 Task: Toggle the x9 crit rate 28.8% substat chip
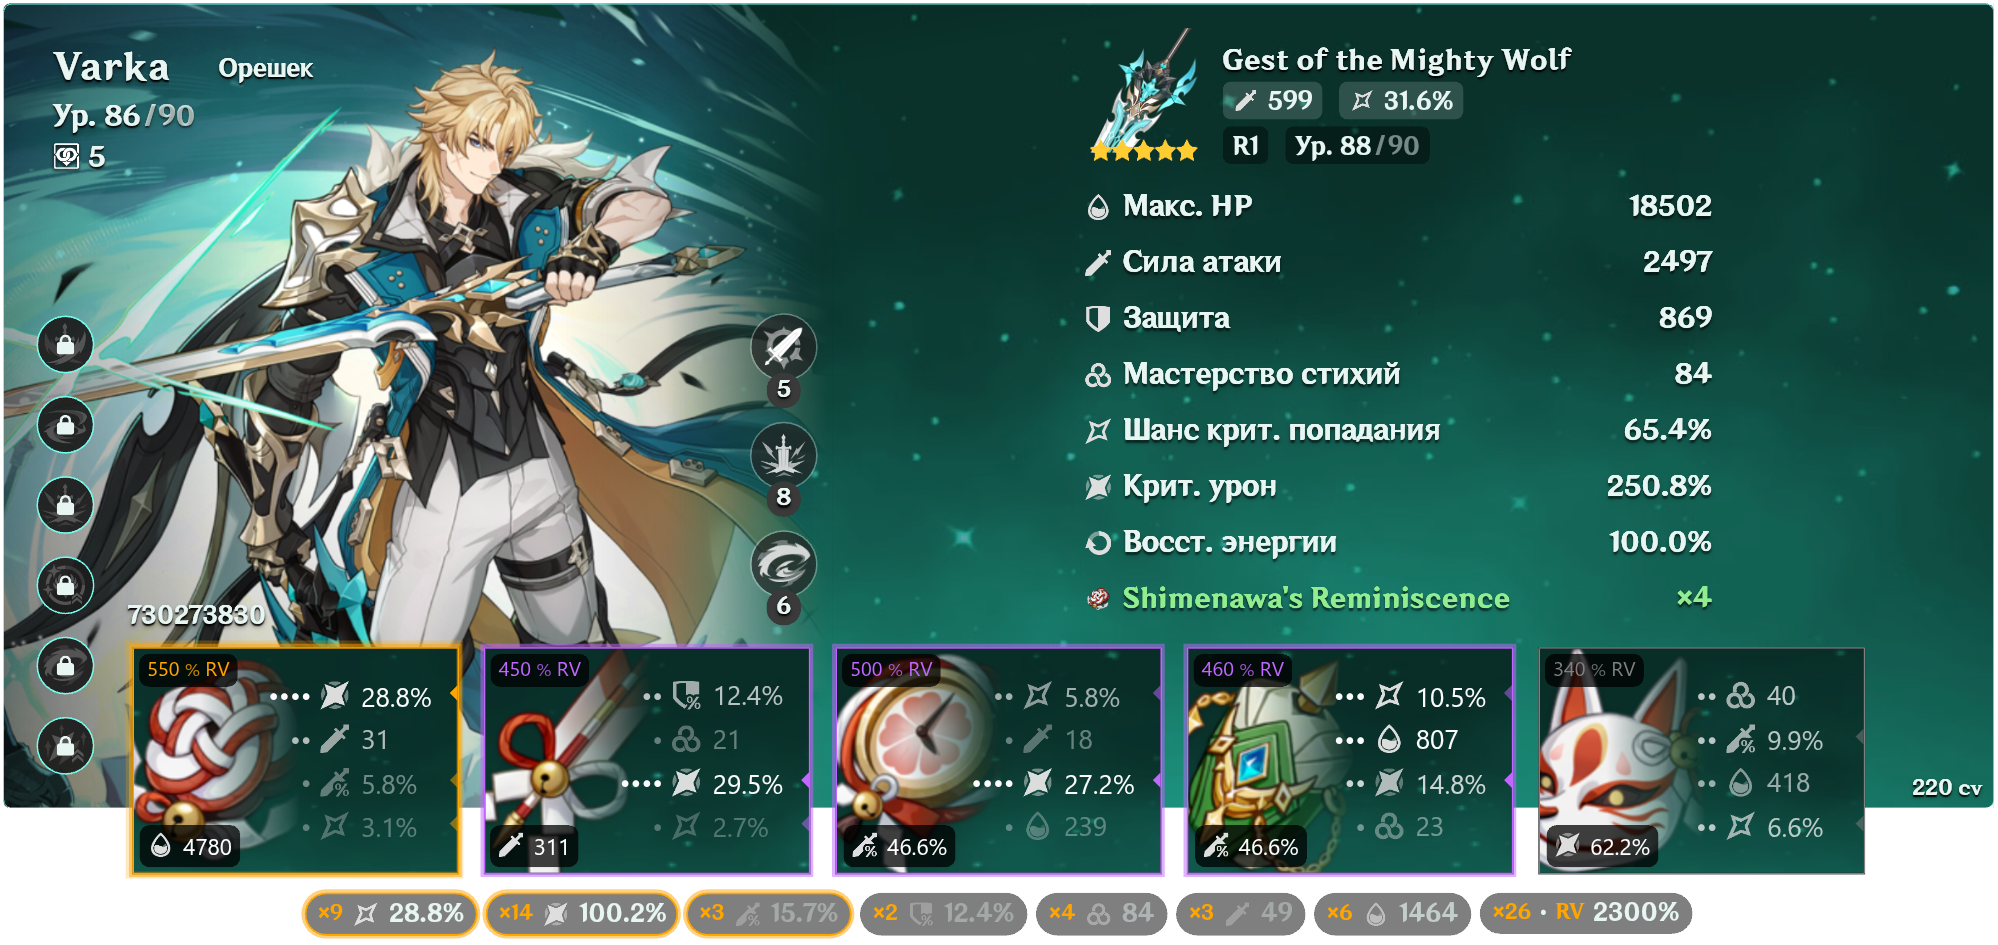[389, 913]
